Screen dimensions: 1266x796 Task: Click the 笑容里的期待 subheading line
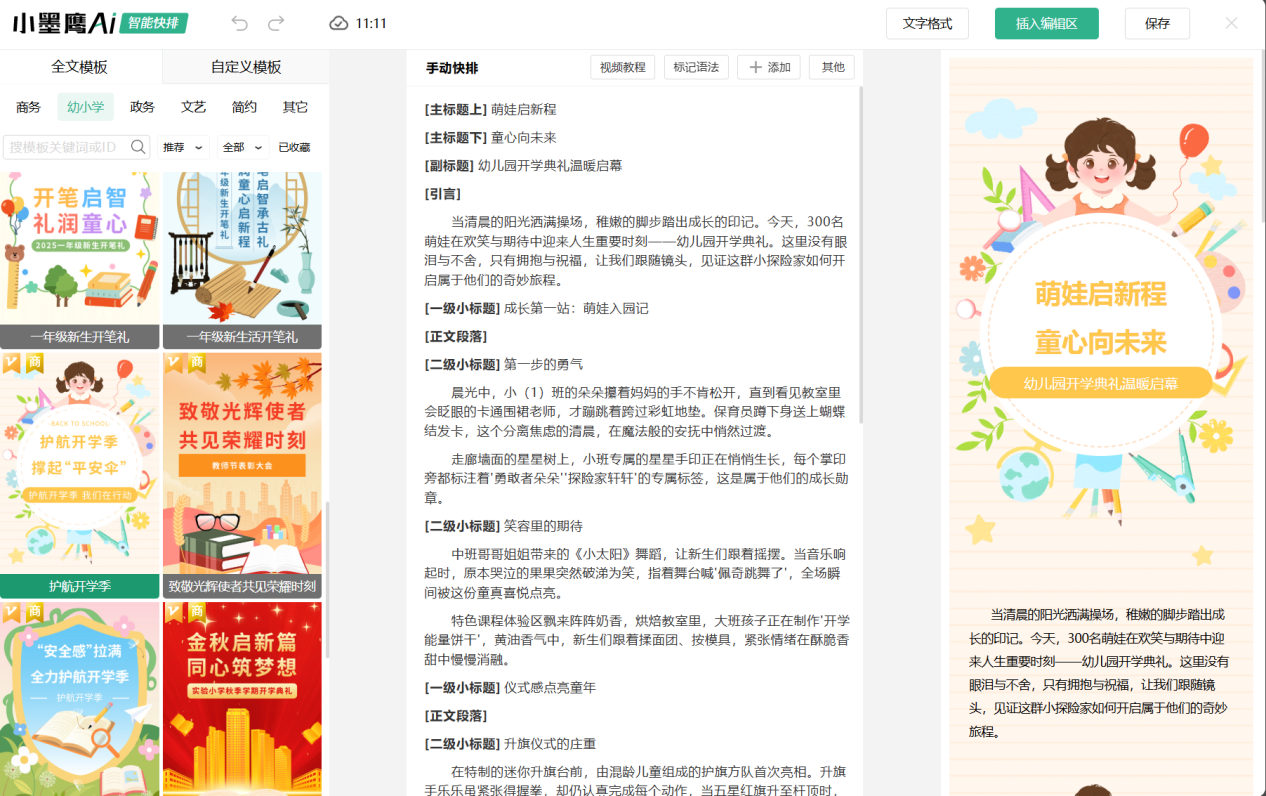pyautogui.click(x=503, y=525)
